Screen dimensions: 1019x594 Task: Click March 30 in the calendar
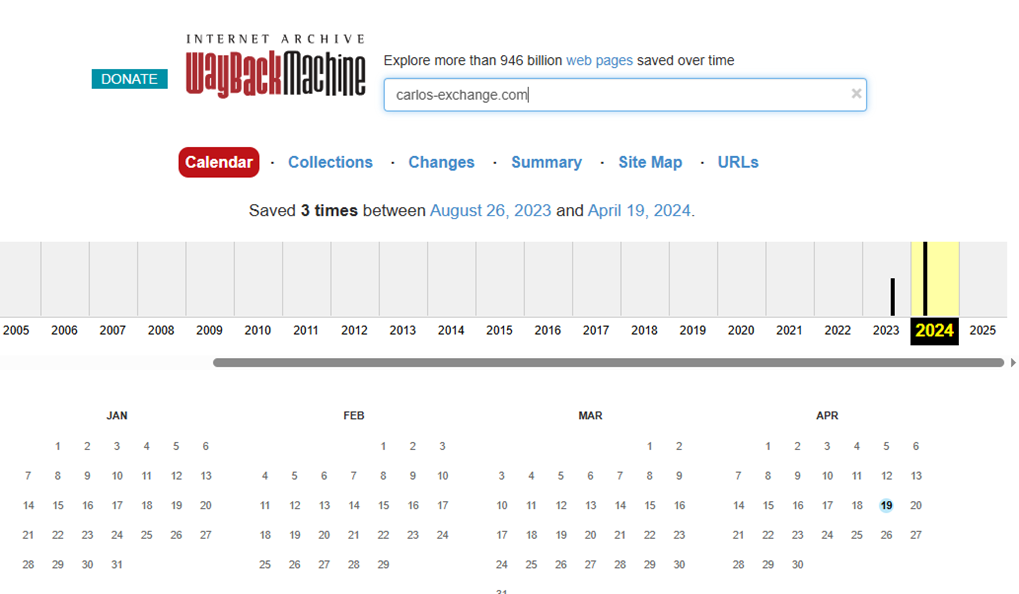point(679,565)
